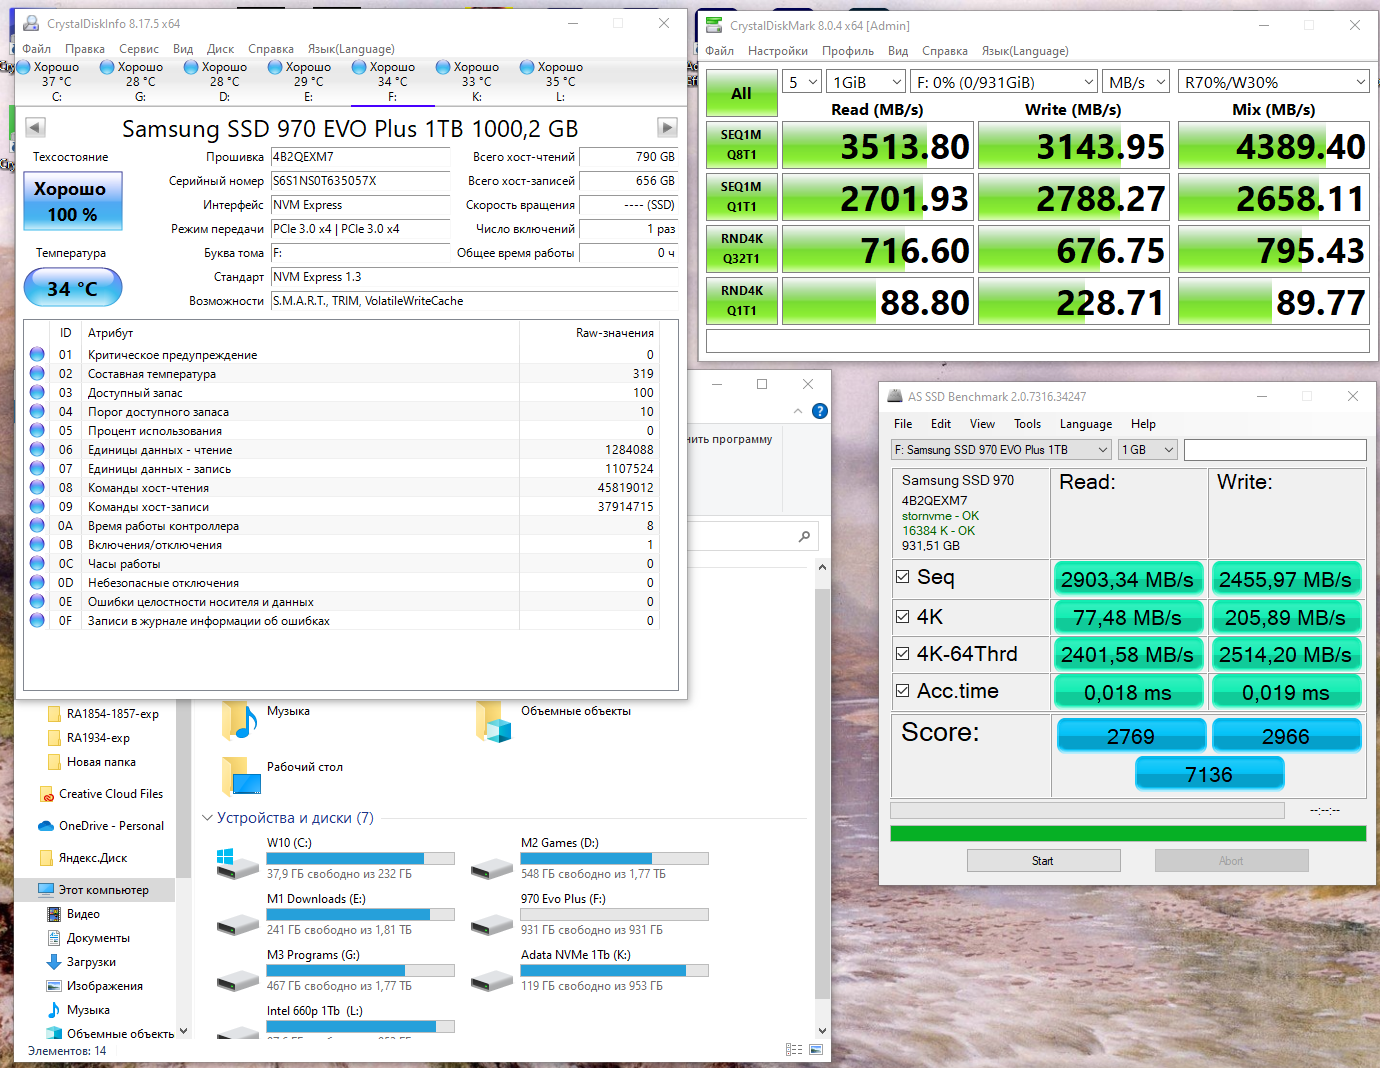Uncheck the 4K test checkbox
Screen dimensions: 1380x1068
point(903,617)
